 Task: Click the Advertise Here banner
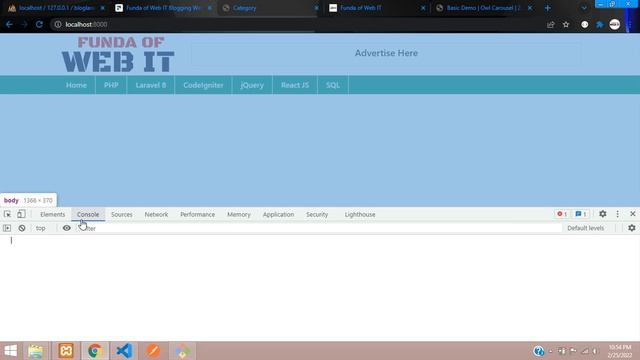click(x=386, y=53)
